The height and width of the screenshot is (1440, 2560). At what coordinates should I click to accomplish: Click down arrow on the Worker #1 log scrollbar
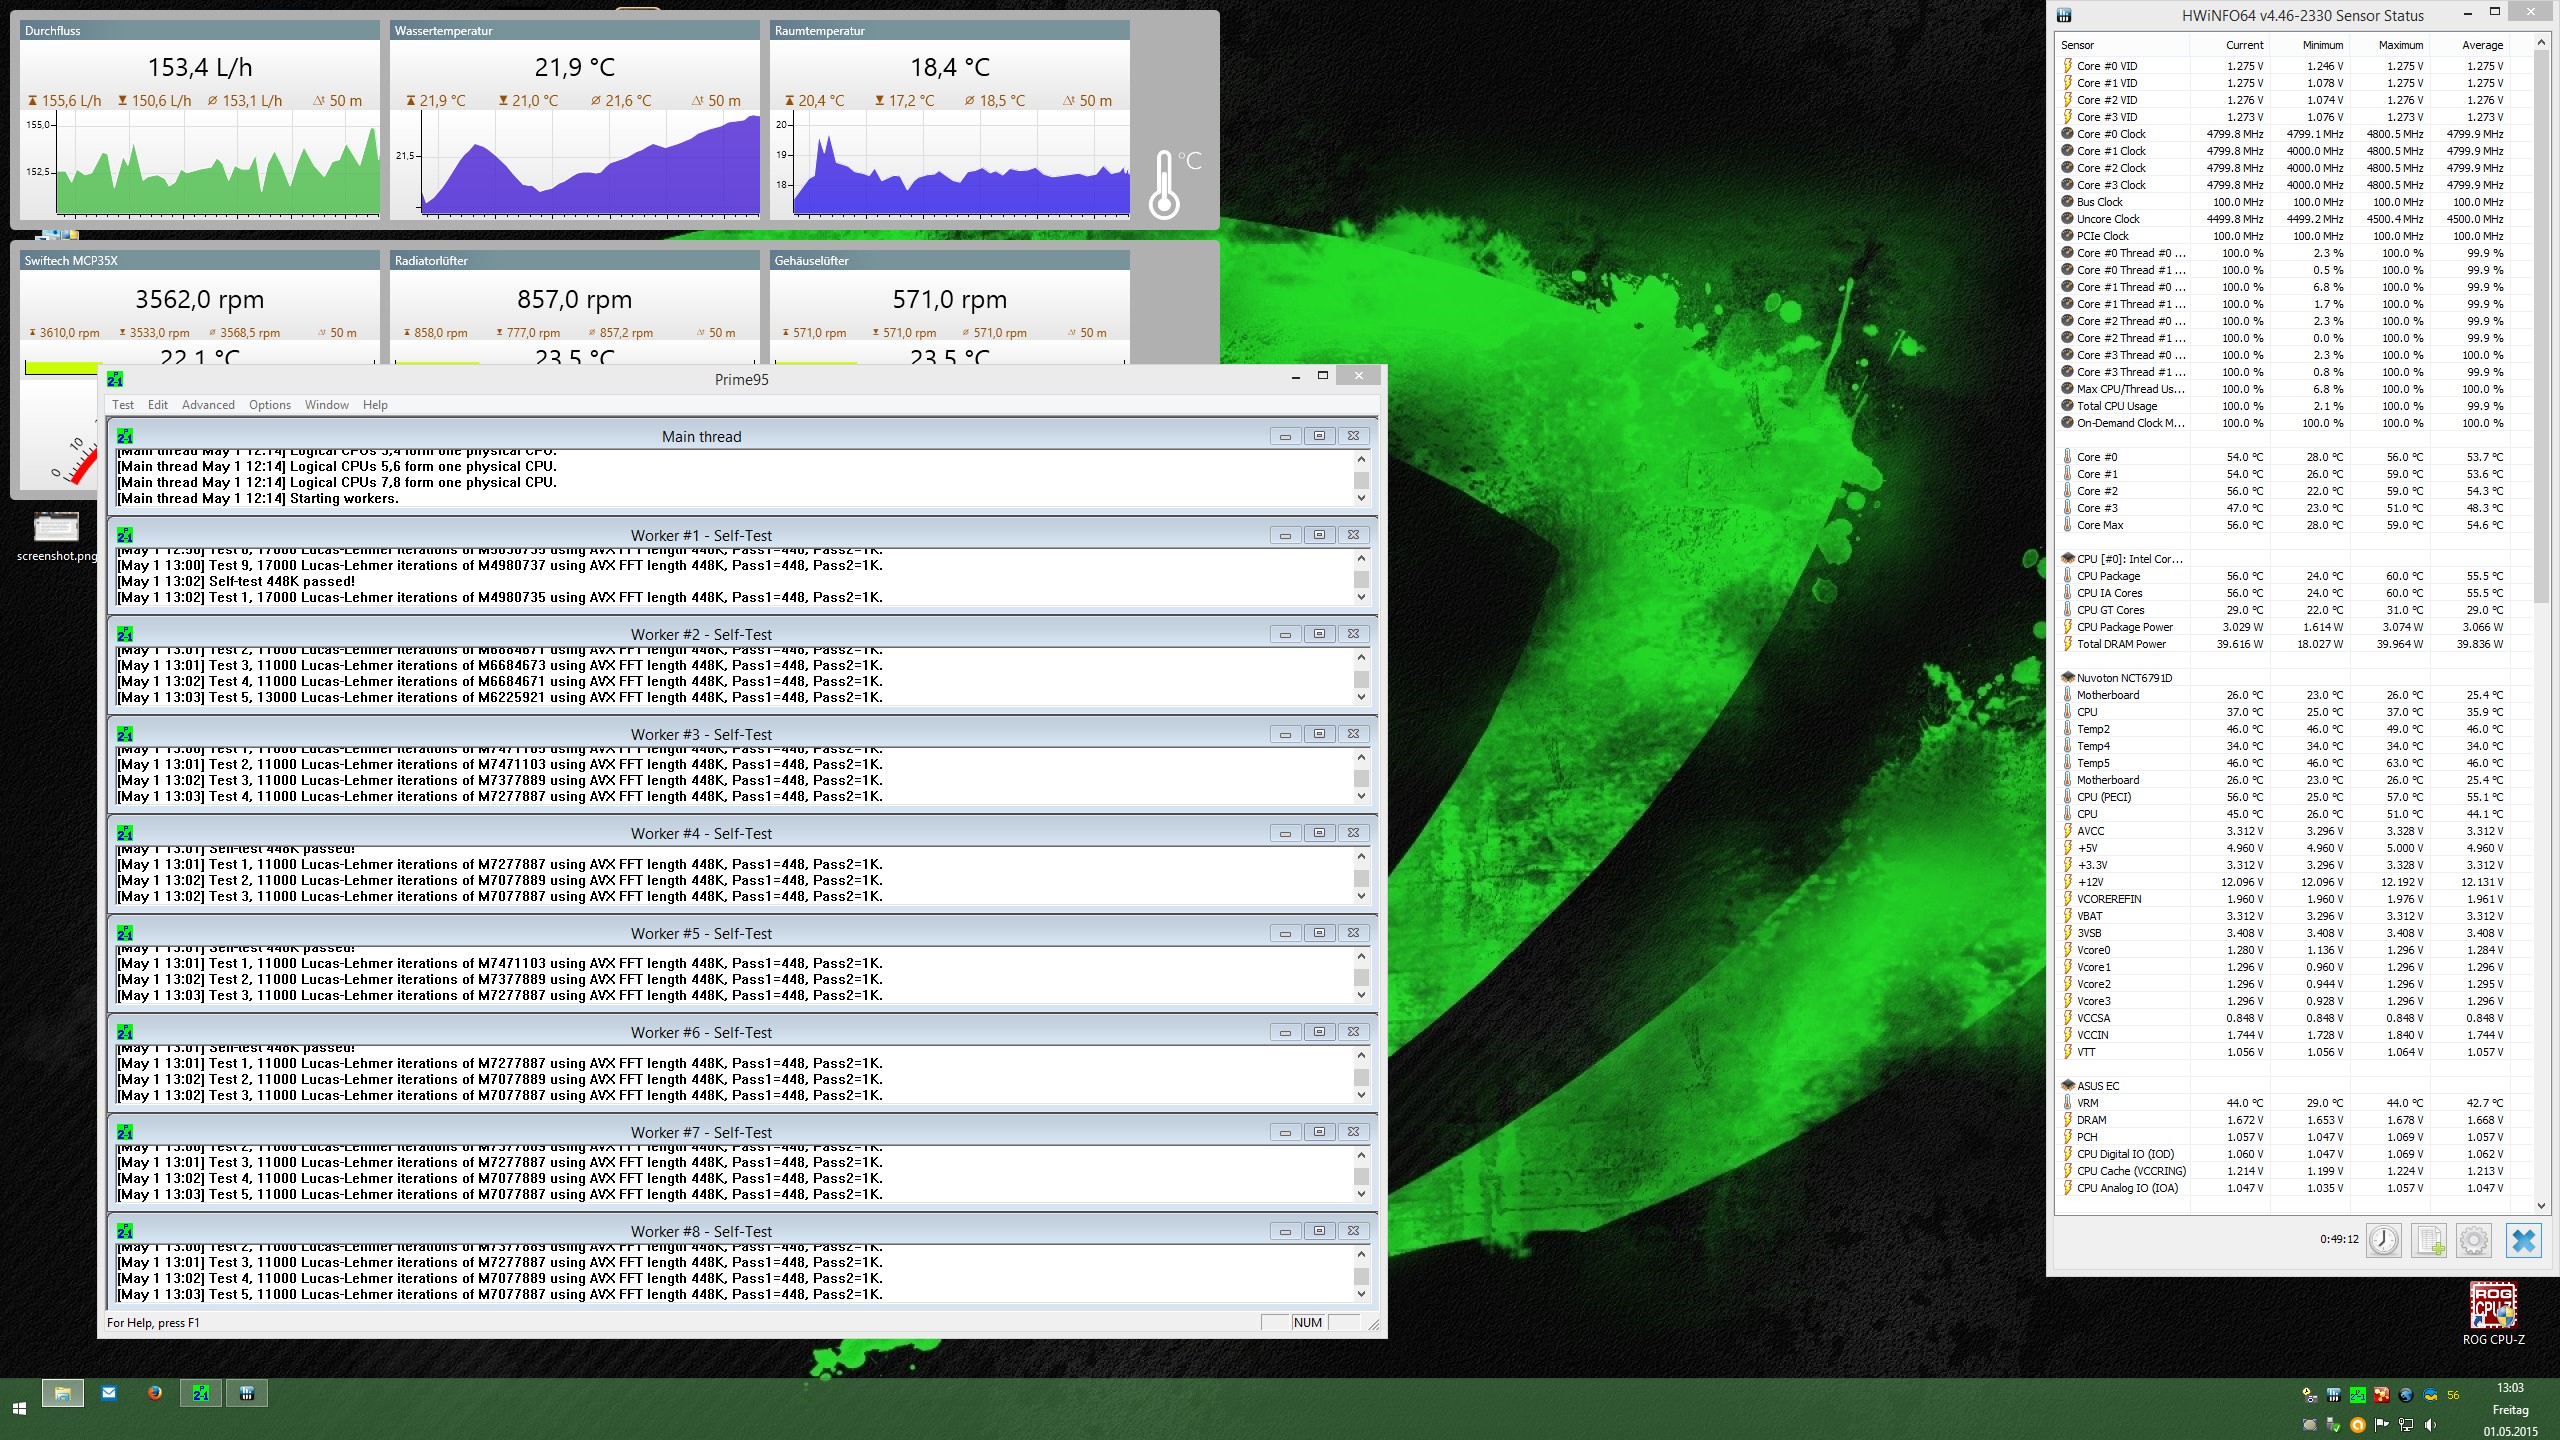coord(1361,597)
